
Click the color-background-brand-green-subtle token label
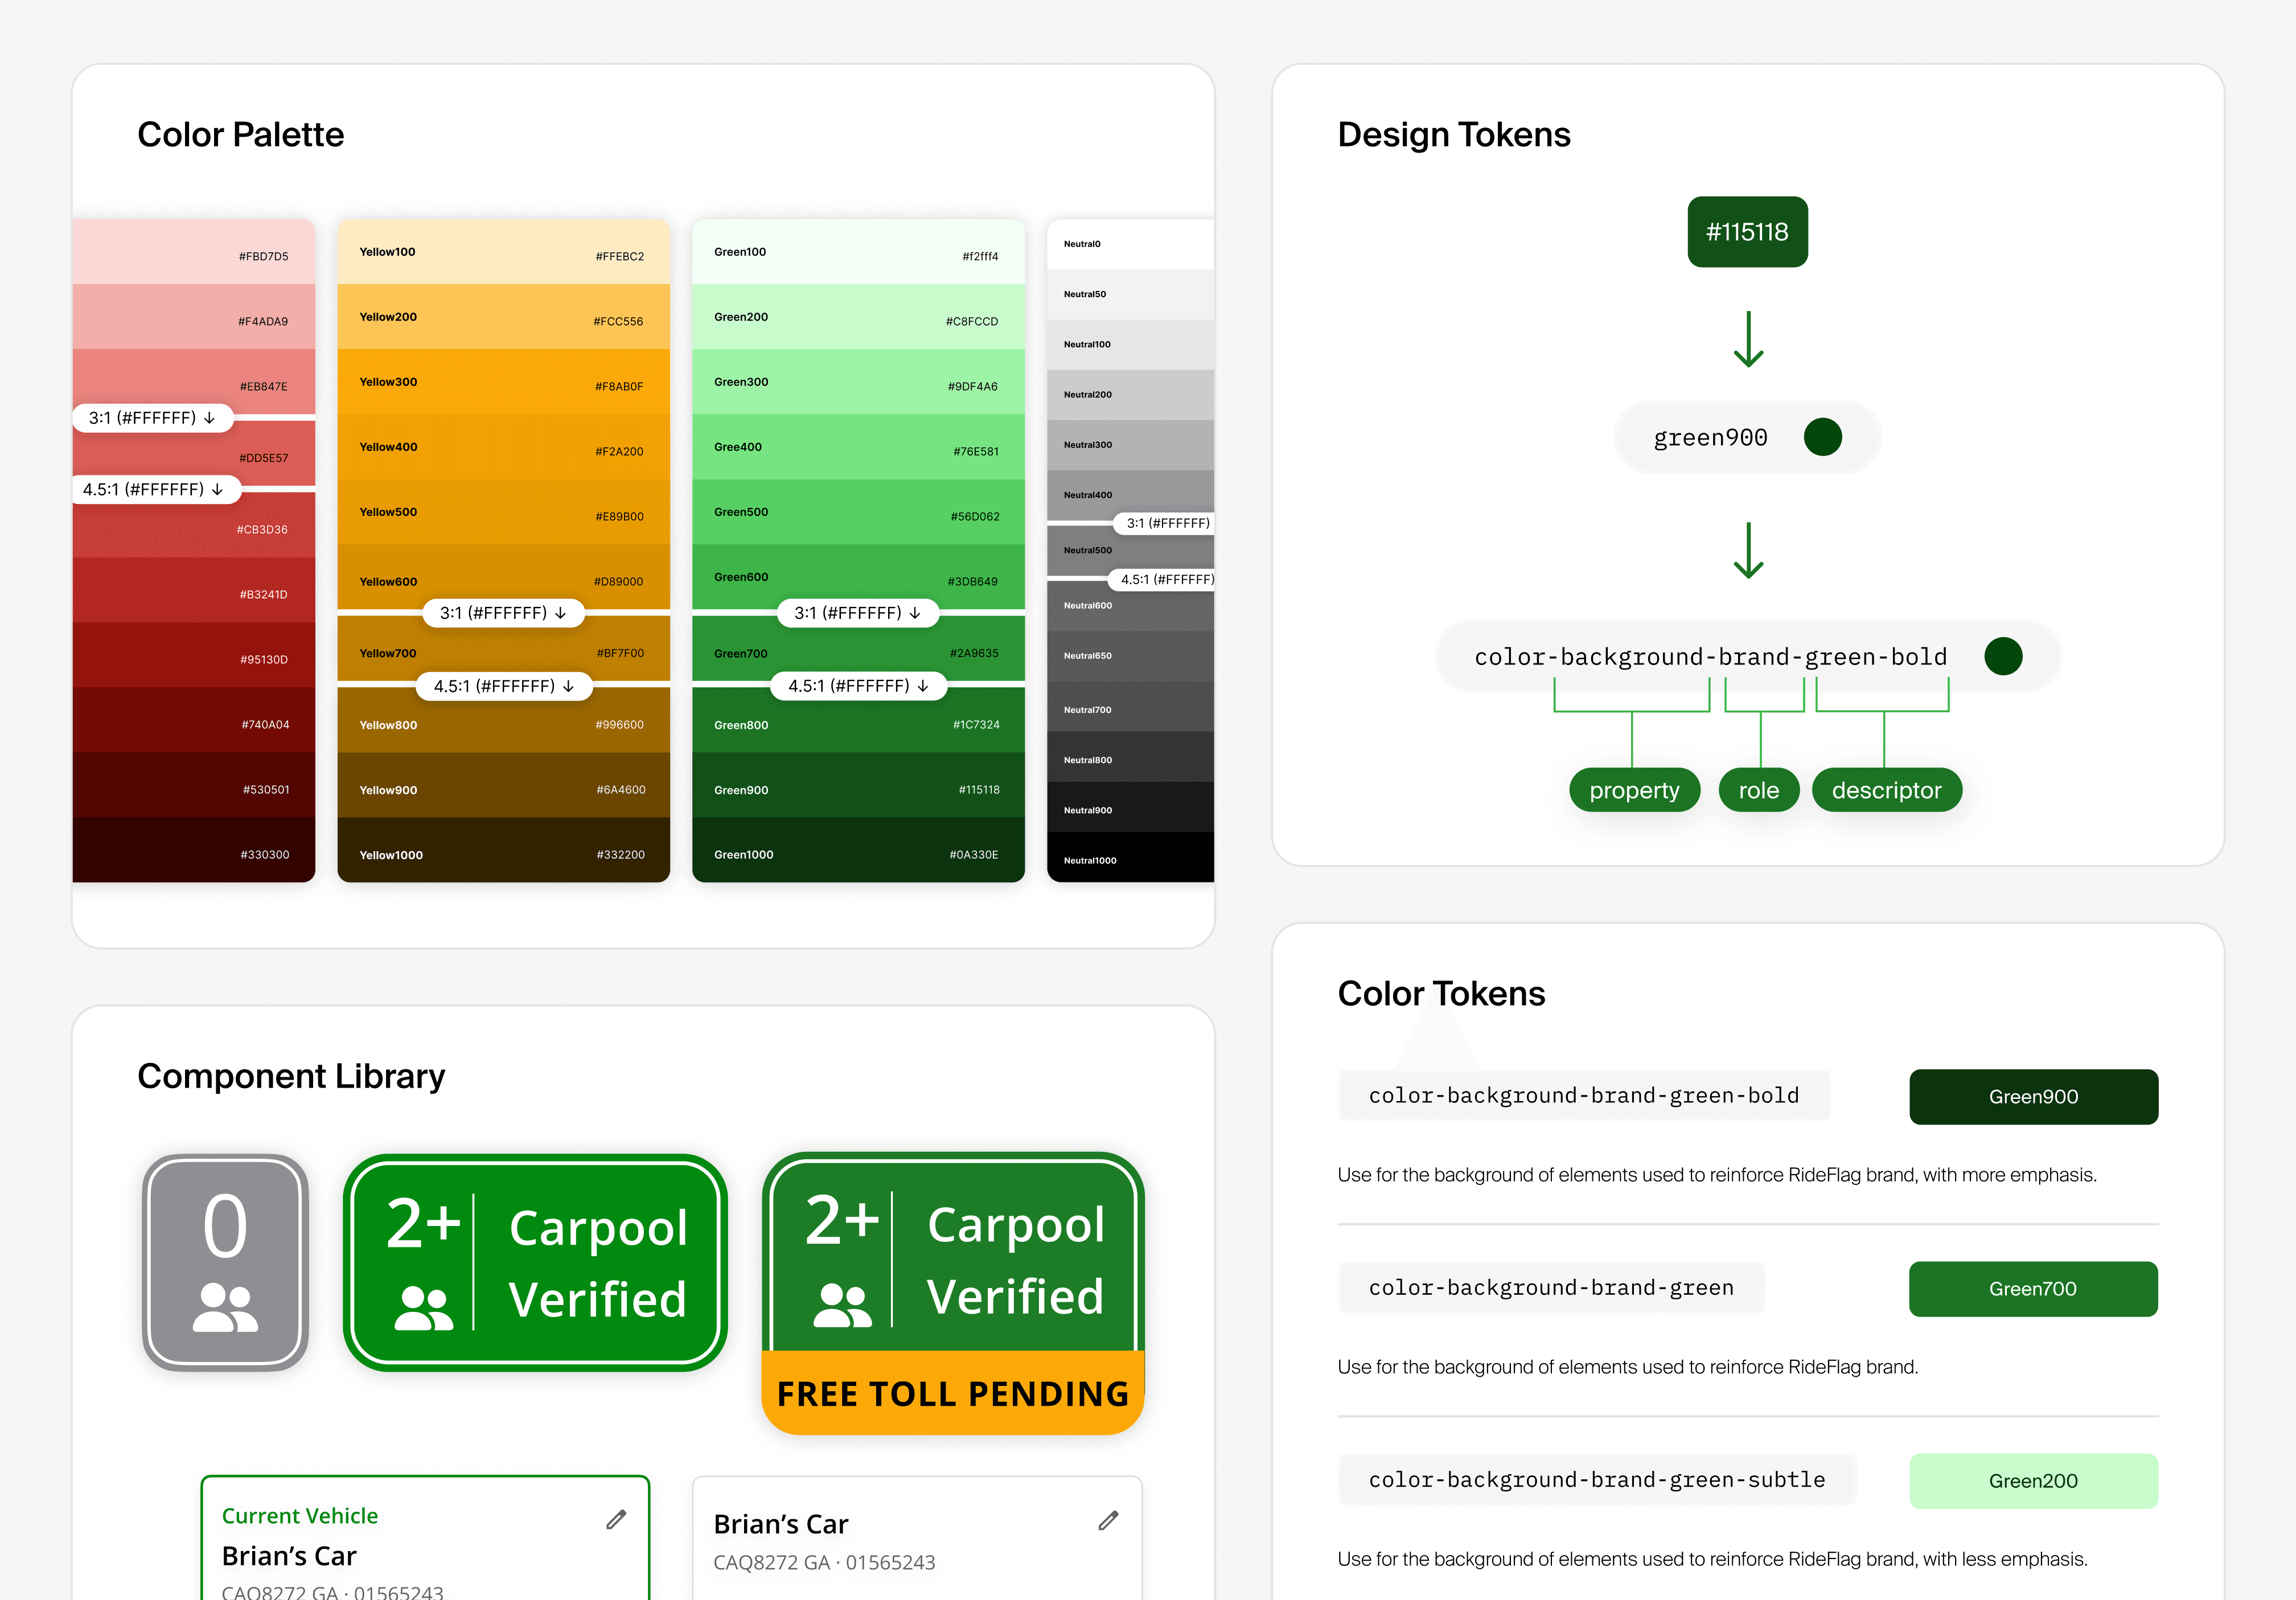(x=1596, y=1480)
